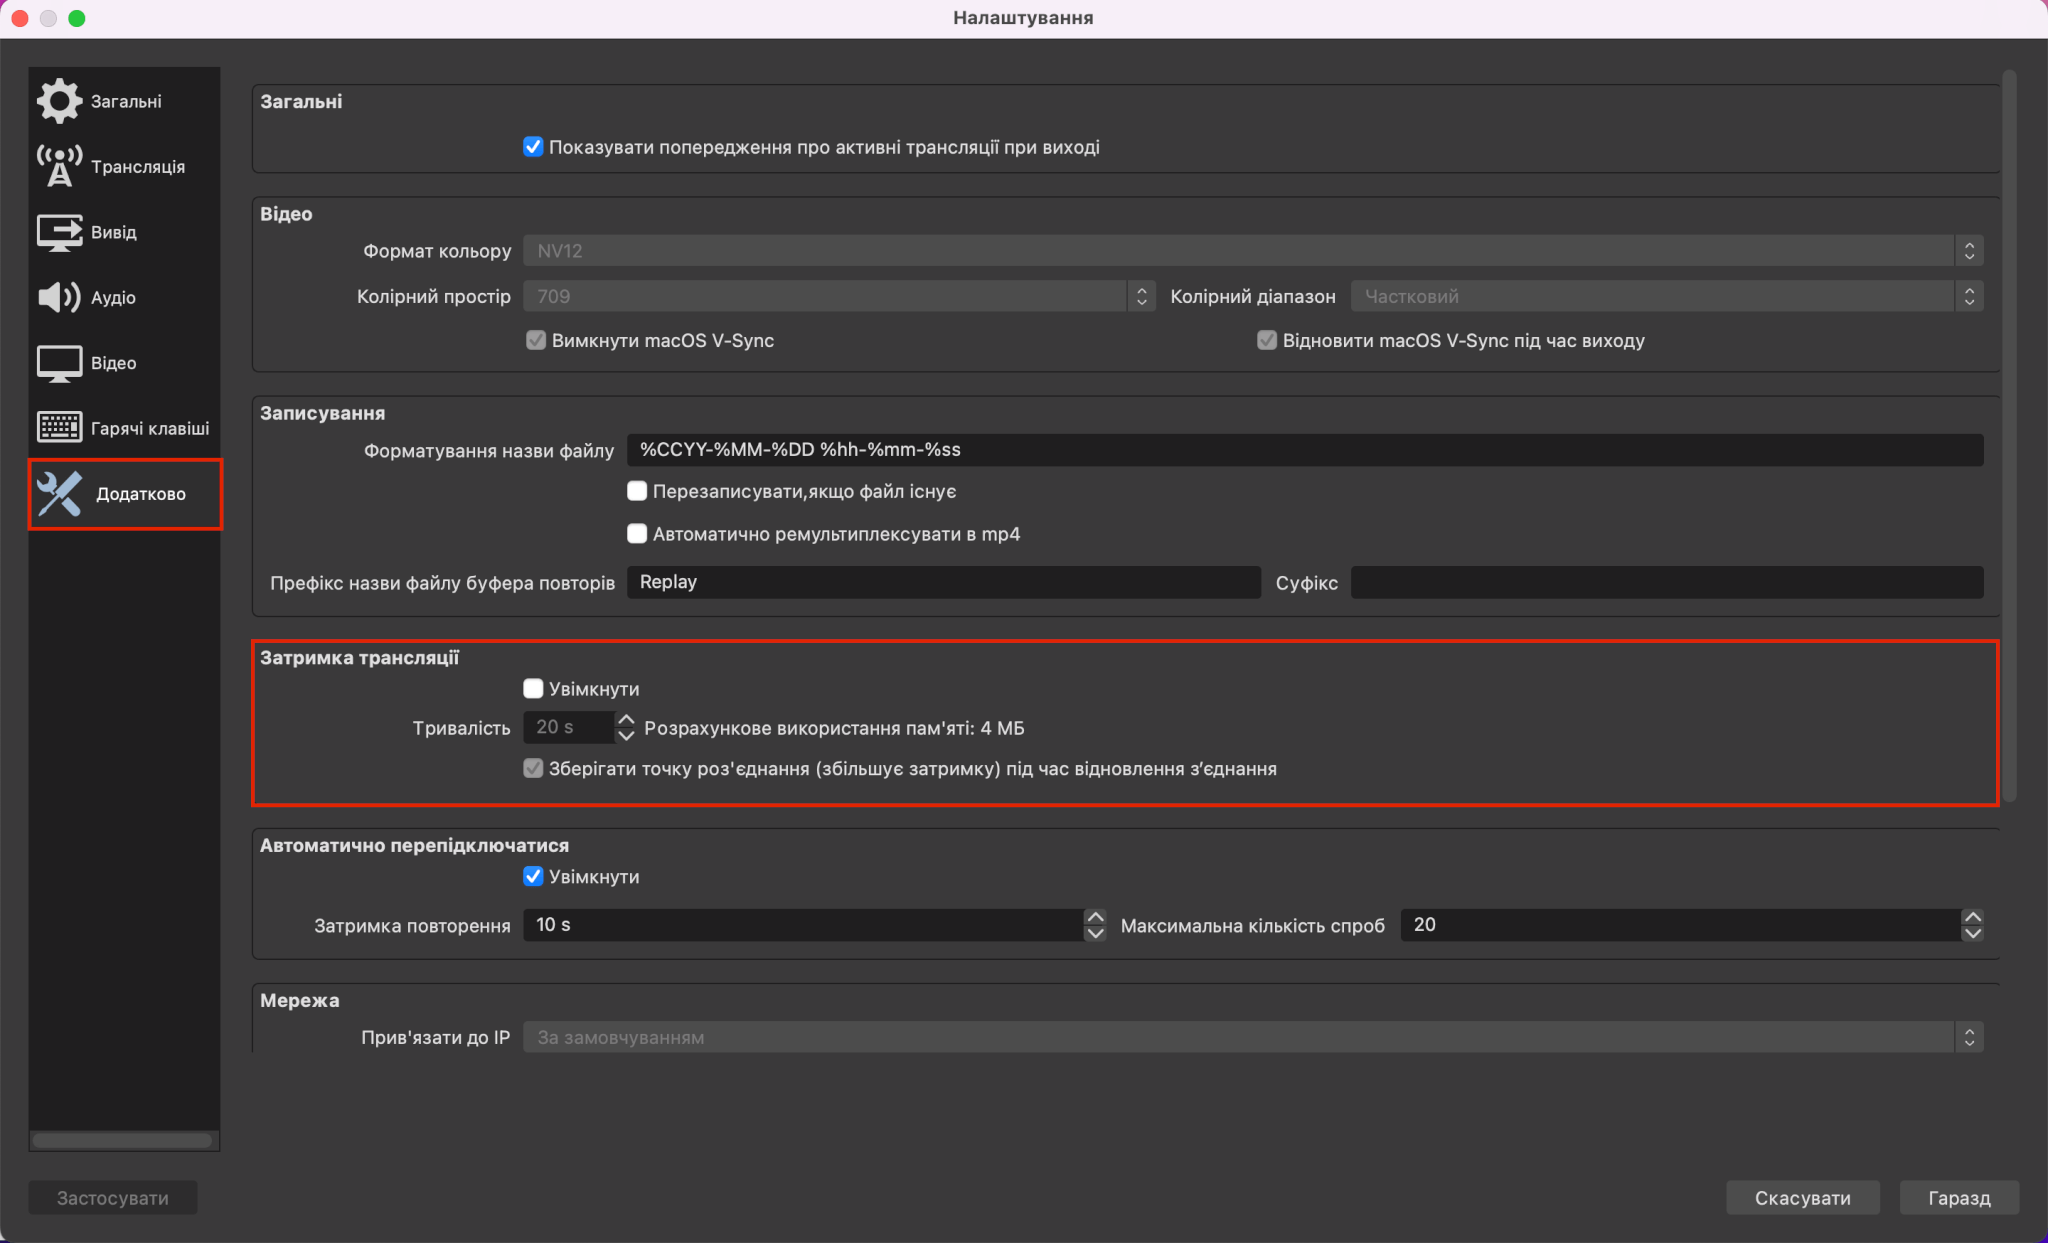
Task: Select the Гарячі клавіші keyboard icon
Action: coord(59,428)
